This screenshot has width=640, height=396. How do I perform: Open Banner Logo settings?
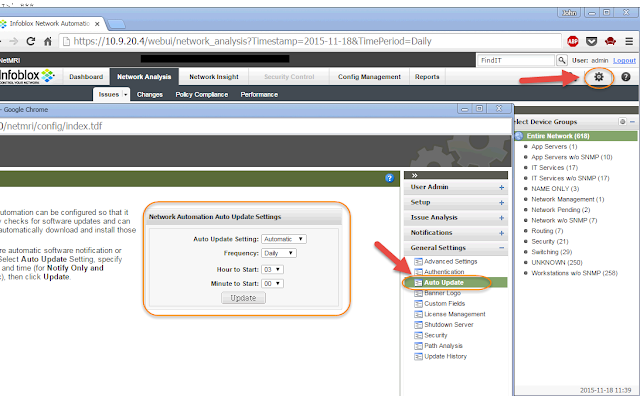pos(442,293)
